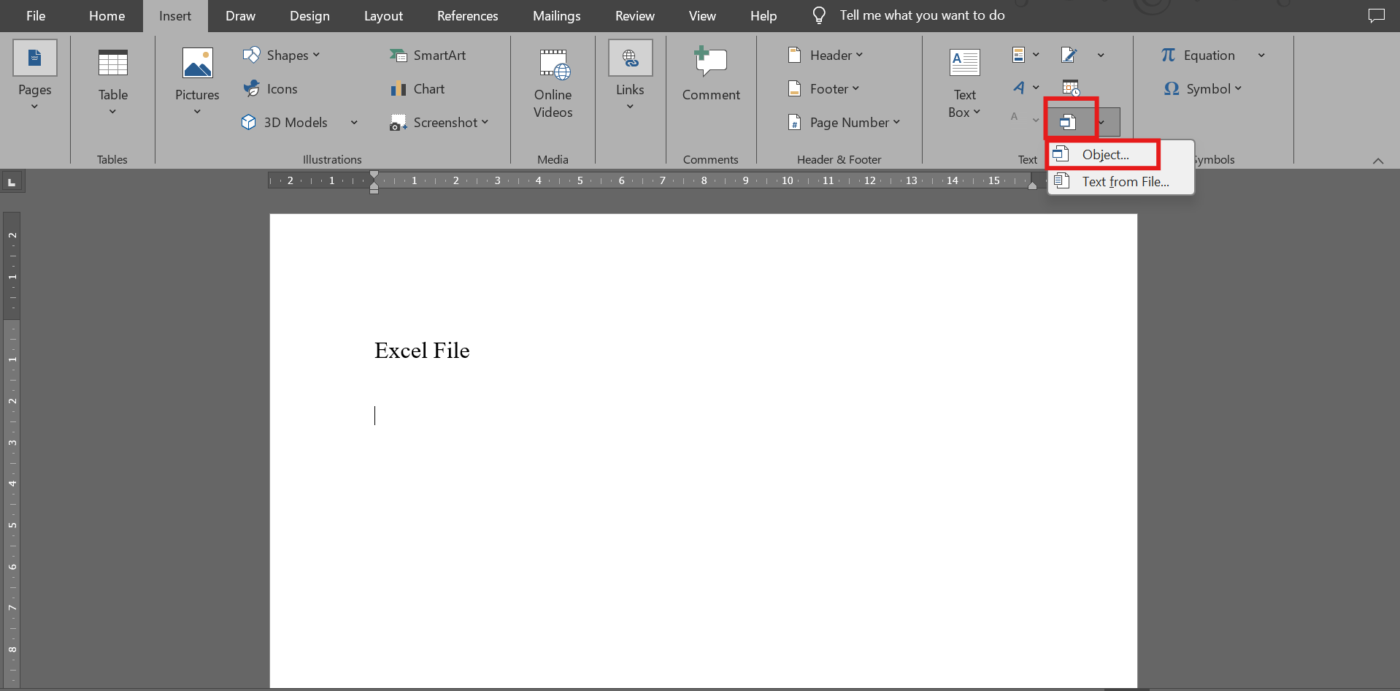Insert Icons from the Illustrations group
This screenshot has height=691, width=1400.
270,89
